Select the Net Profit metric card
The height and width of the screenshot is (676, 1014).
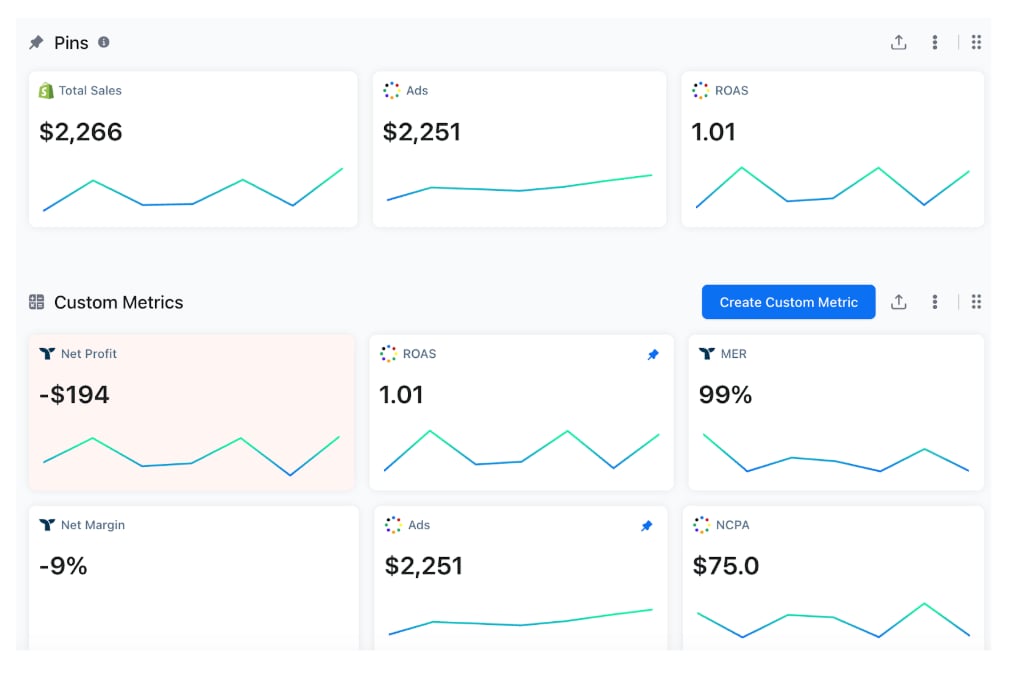[192, 412]
